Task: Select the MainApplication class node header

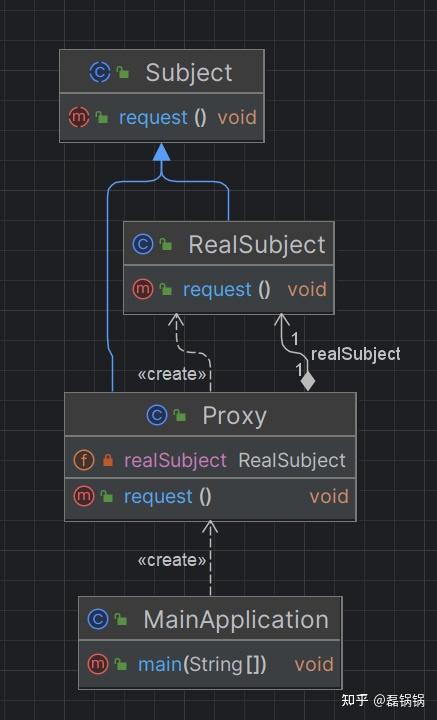Action: point(210,619)
